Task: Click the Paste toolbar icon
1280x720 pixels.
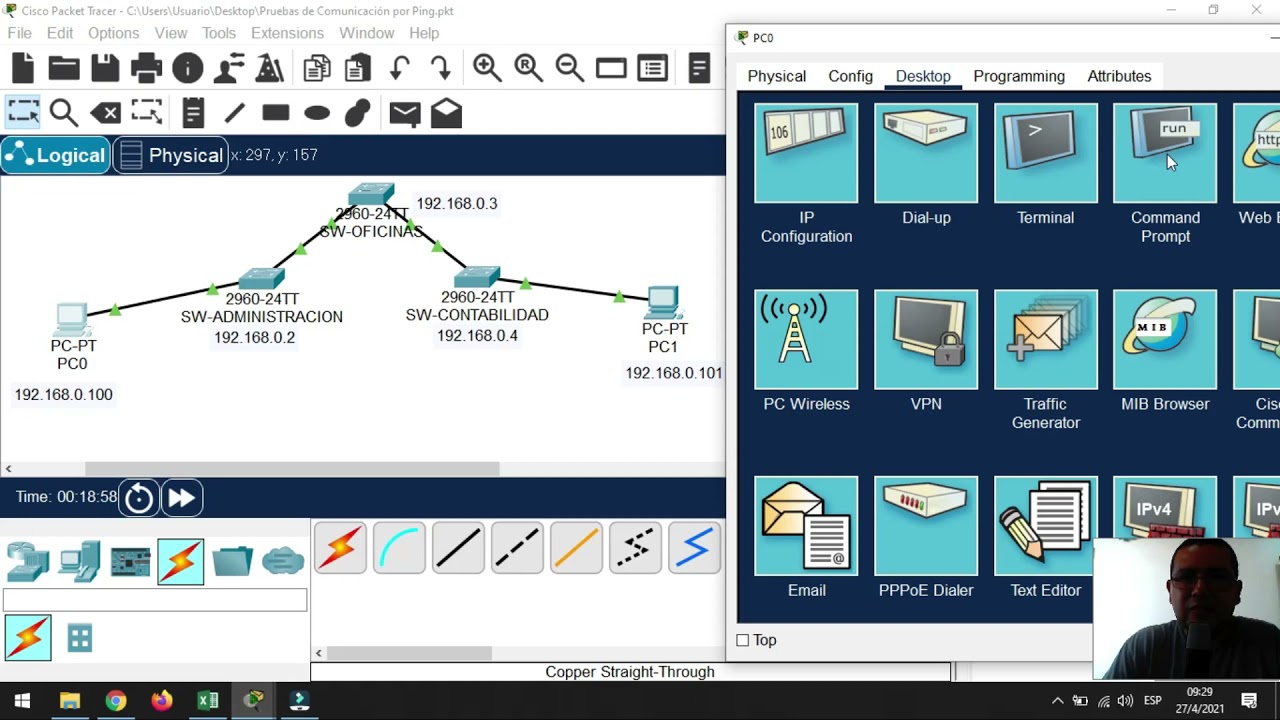Action: click(x=358, y=68)
